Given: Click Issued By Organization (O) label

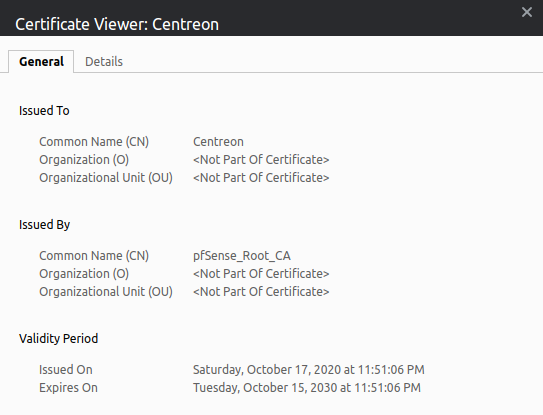Looking at the screenshot, I should 84,274.
